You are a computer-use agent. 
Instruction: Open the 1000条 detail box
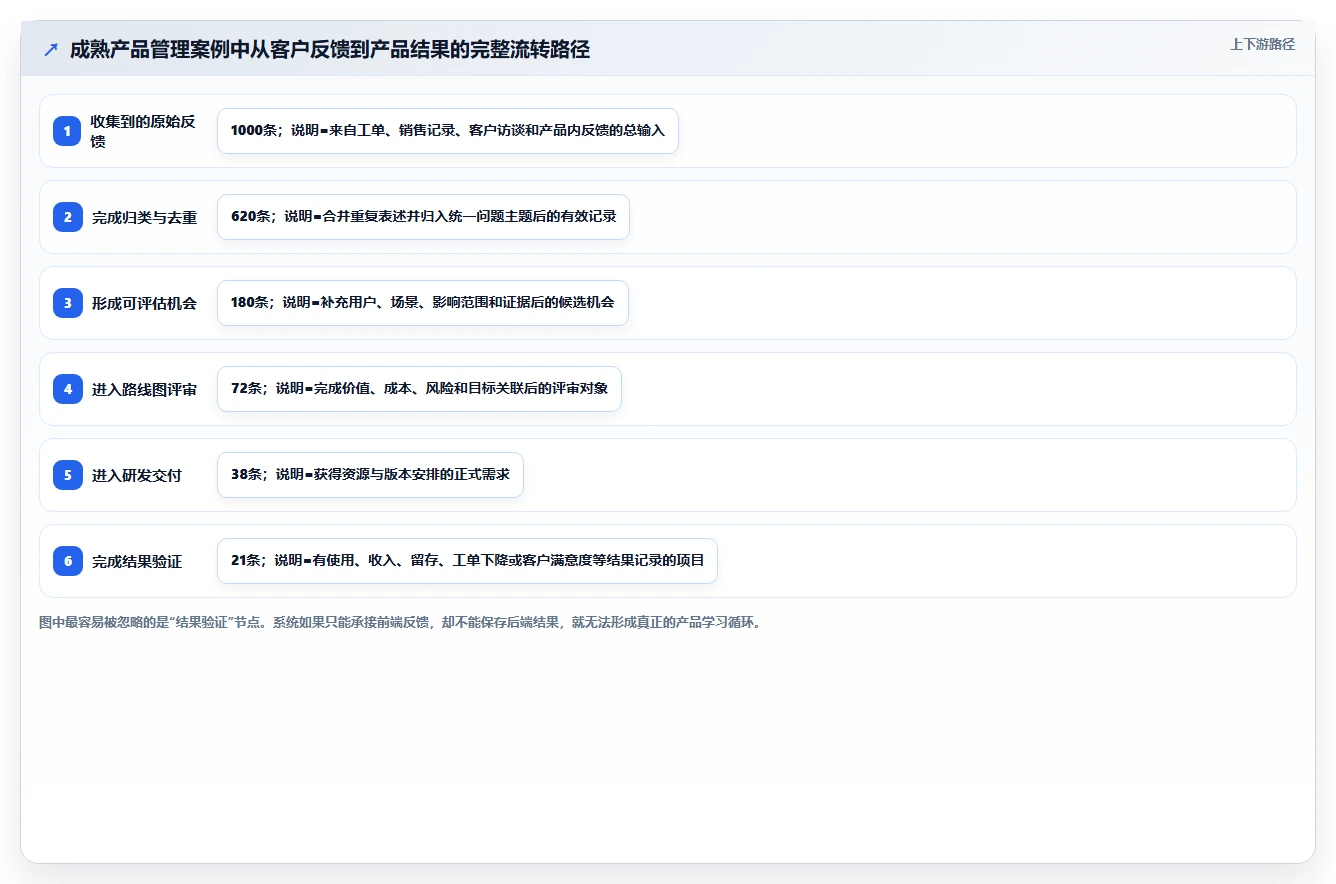(448, 131)
